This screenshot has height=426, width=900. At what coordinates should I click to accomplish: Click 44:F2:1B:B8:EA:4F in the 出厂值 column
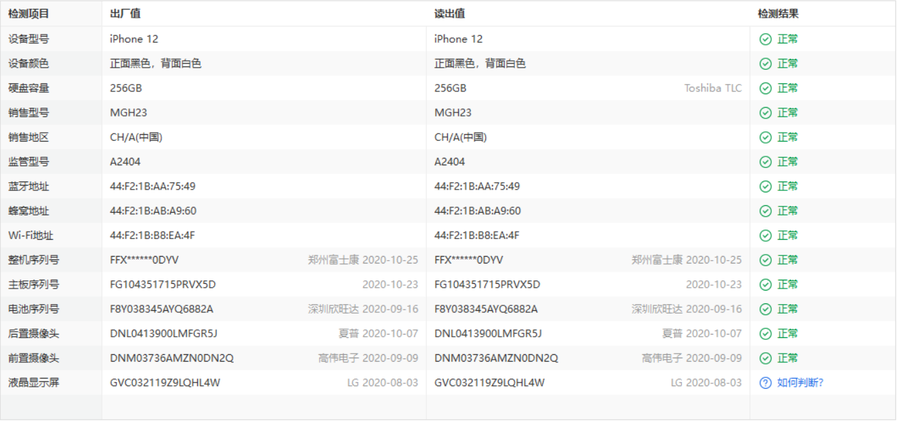point(153,235)
